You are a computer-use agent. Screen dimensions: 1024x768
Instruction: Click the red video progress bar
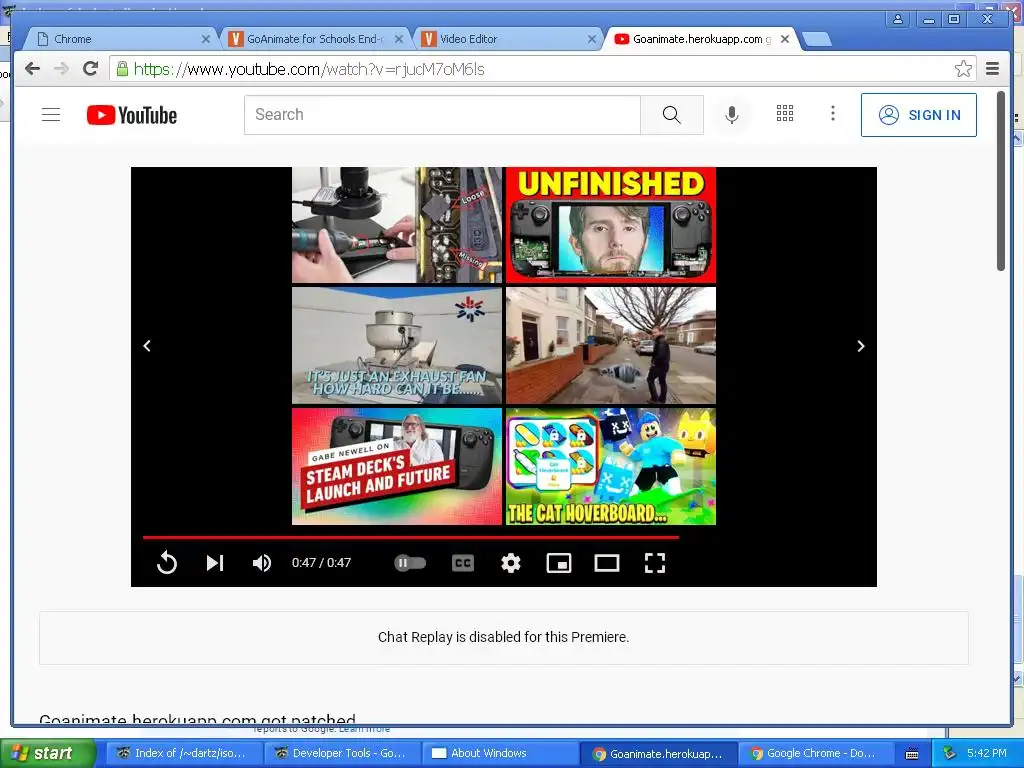click(x=411, y=537)
